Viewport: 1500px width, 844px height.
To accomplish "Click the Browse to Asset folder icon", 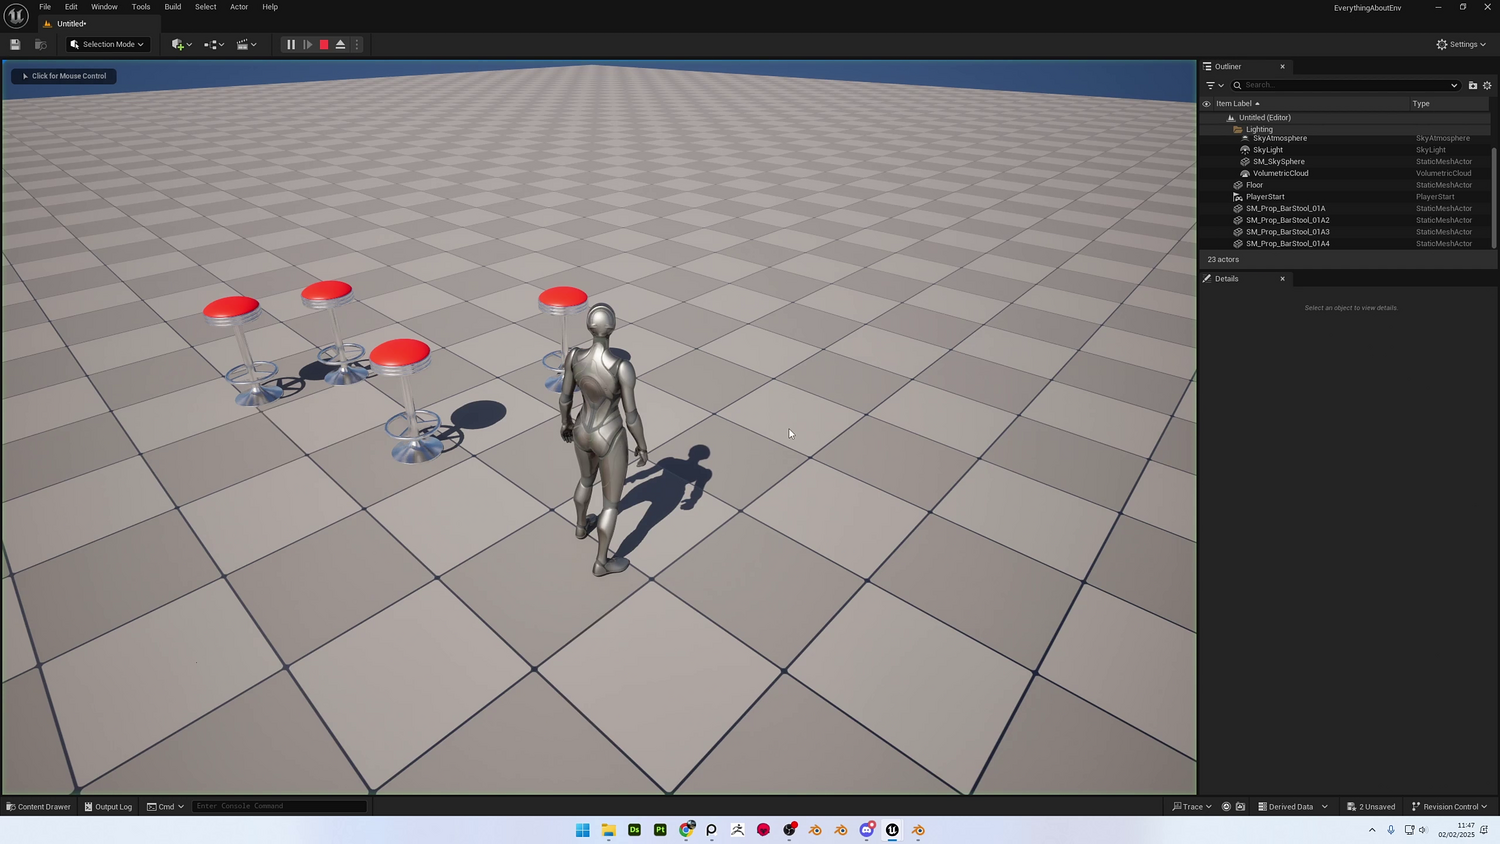I will (x=41, y=44).
